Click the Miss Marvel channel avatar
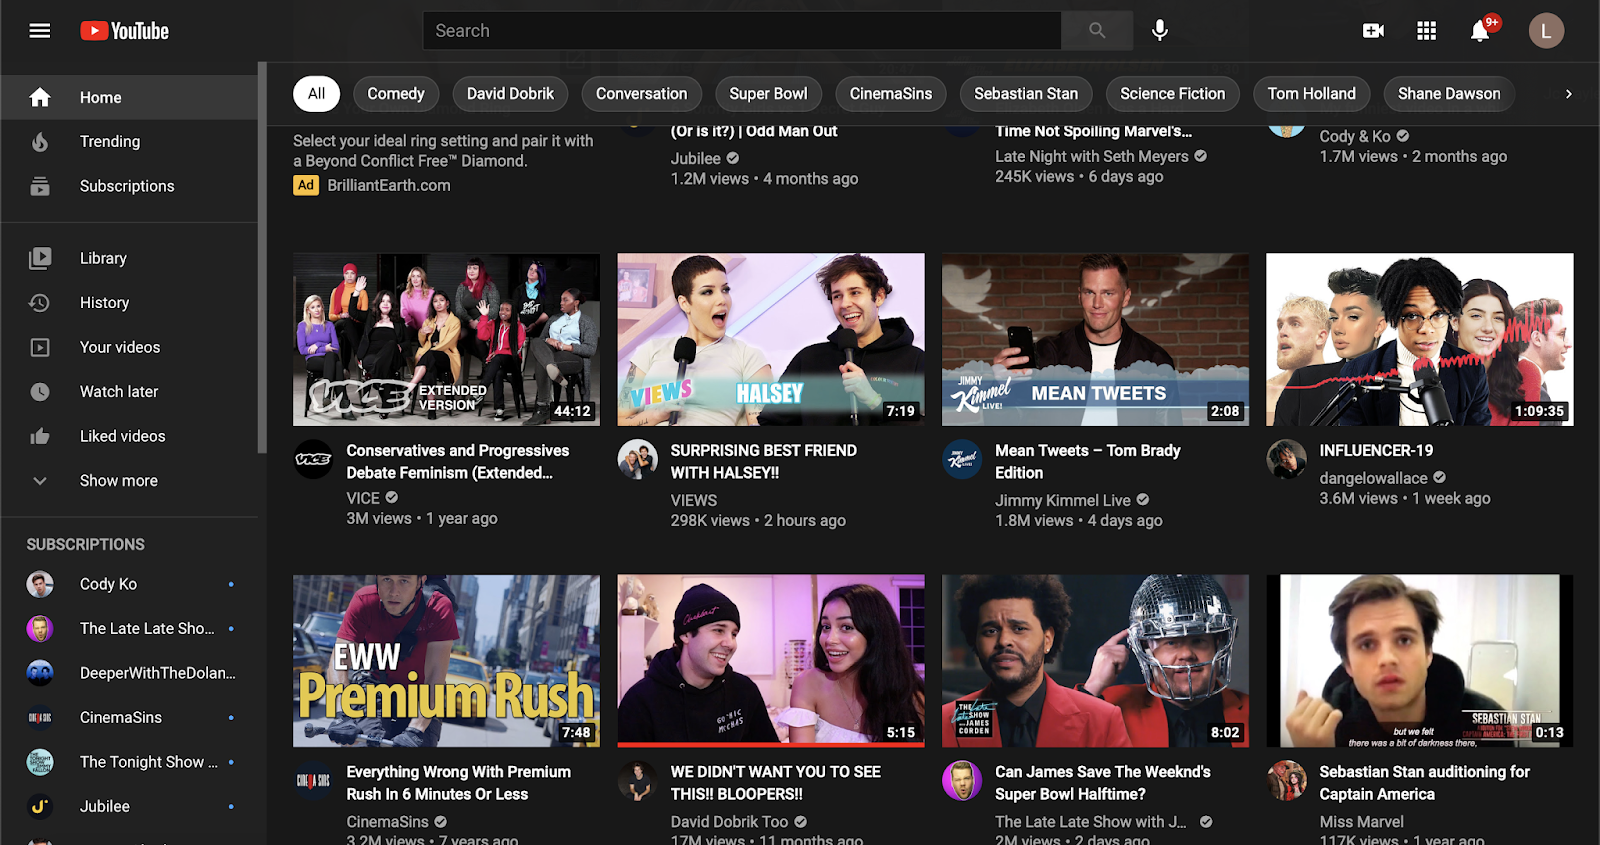Screen dimensions: 1600x845 tap(1286, 780)
